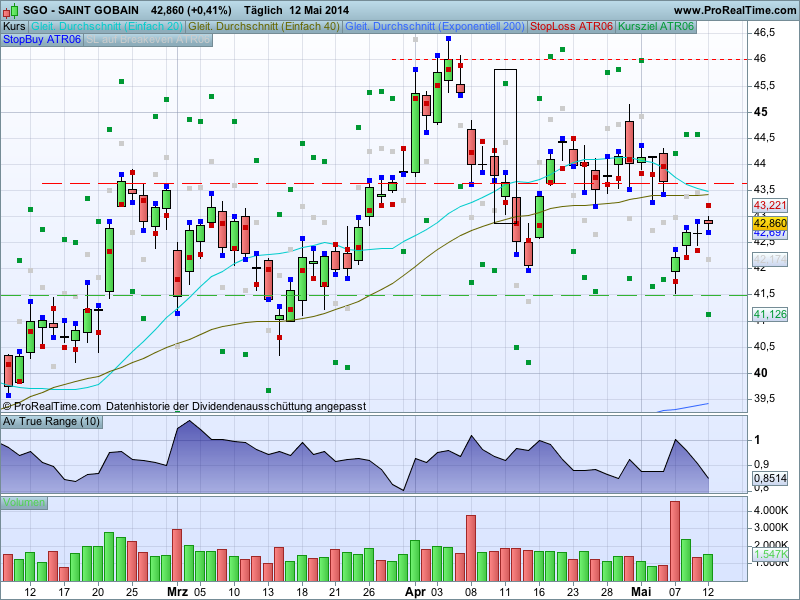Image resolution: width=800 pixels, height=600 pixels.
Task: Click the Mai month label on time axis
Action: [x=641, y=592]
